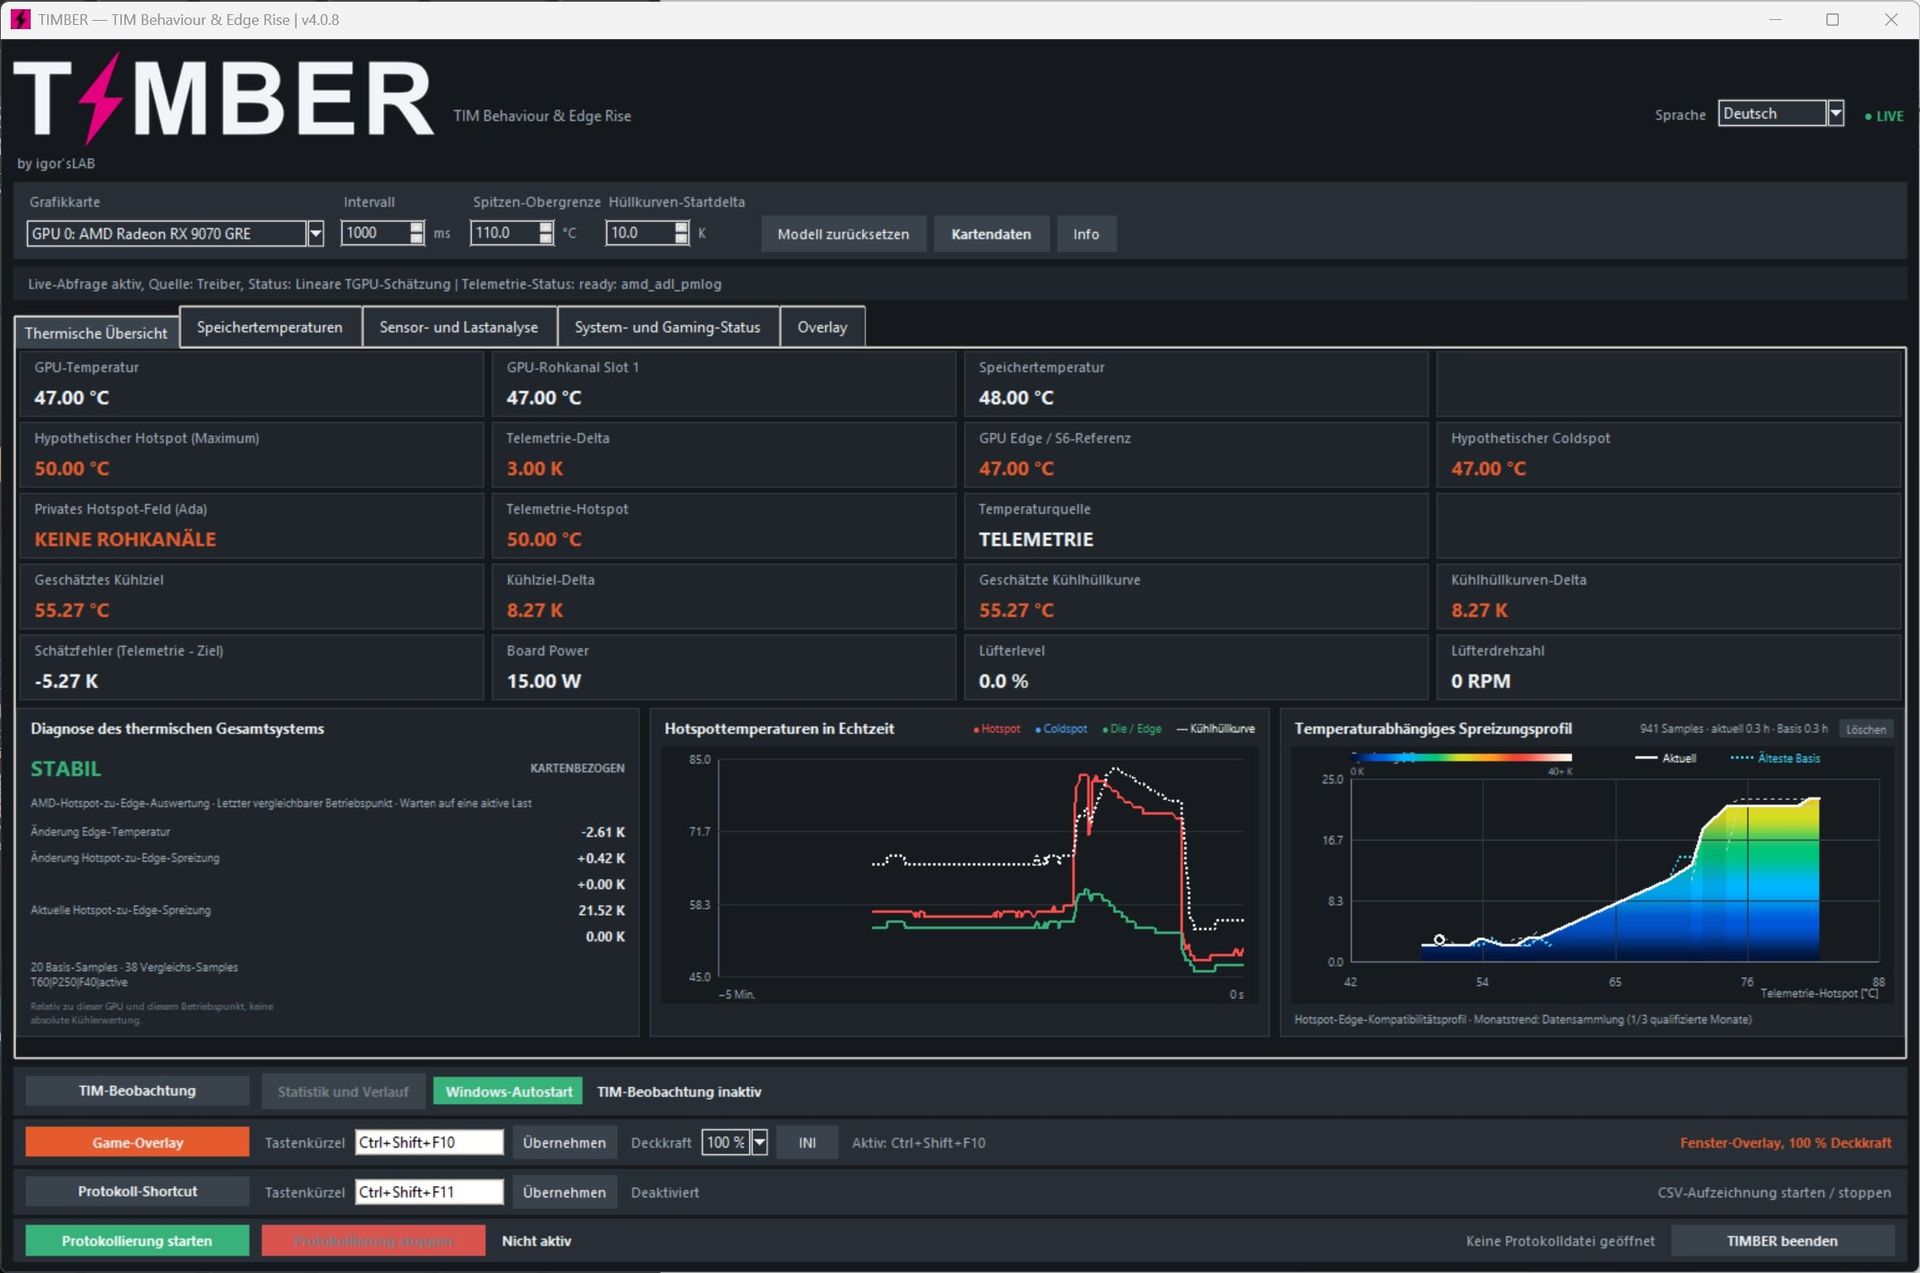Screen dimensions: 1920x1273
Task: Switch to Speichertemperaturen tab
Action: [x=270, y=327]
